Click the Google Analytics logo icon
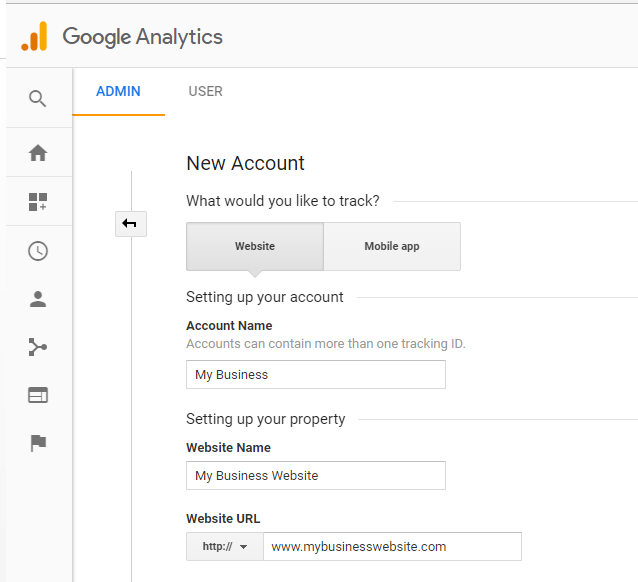 click(34, 37)
